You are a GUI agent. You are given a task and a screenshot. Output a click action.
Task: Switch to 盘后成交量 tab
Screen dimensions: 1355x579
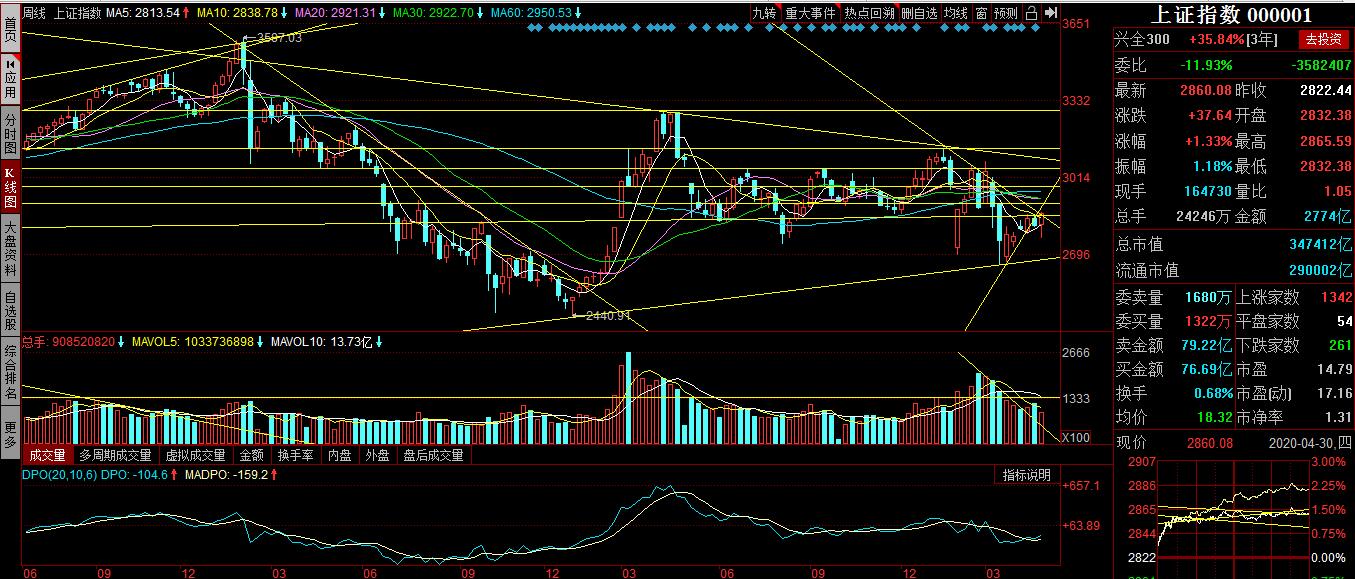[x=434, y=455]
